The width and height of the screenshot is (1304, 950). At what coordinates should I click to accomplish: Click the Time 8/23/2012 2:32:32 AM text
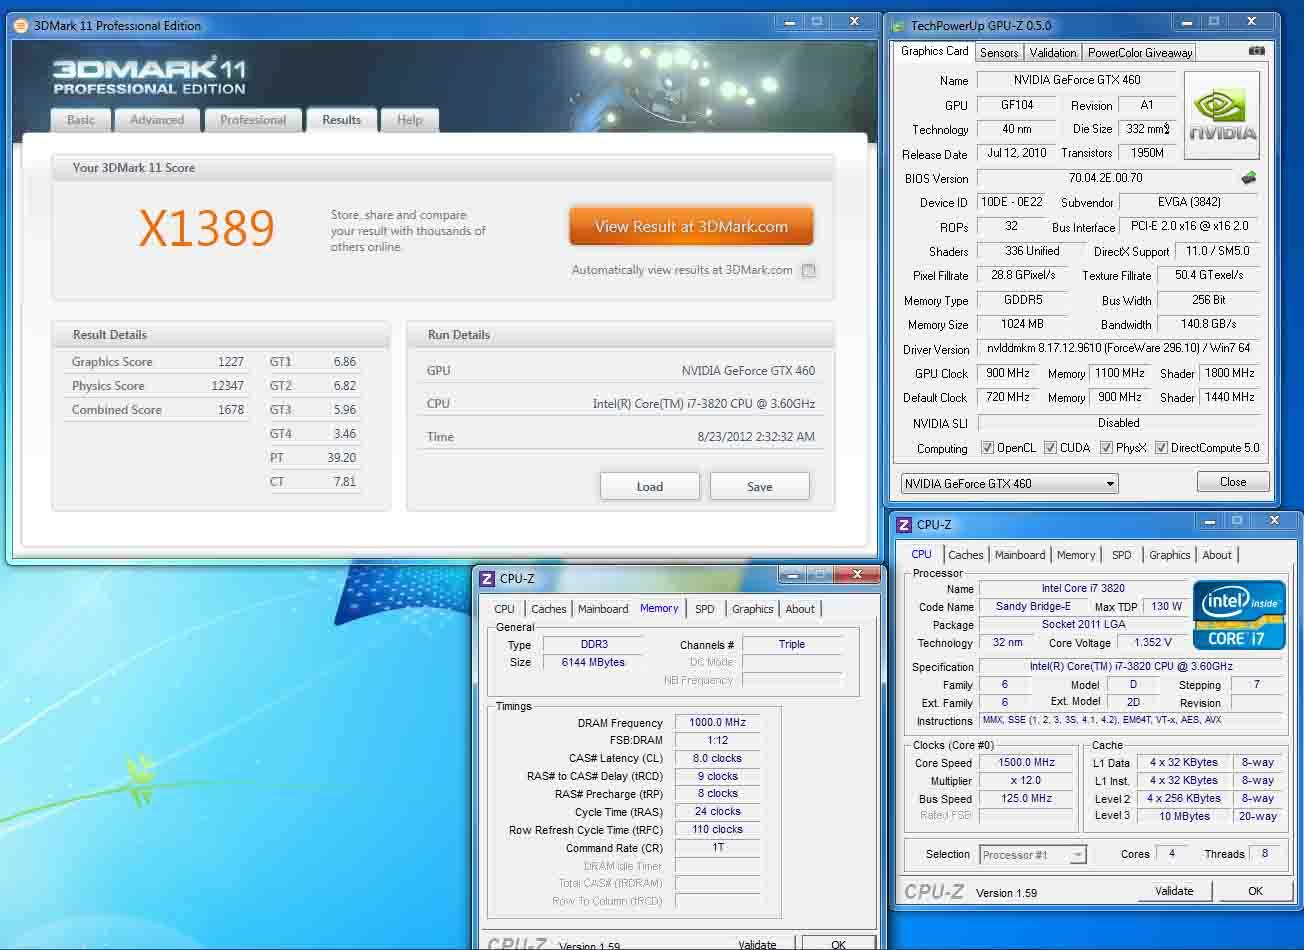pos(755,437)
